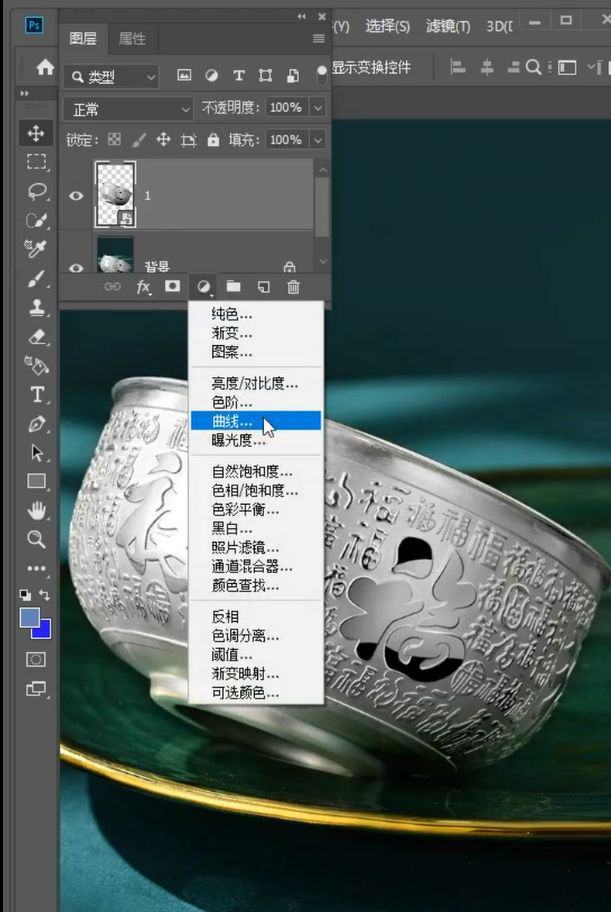
Task: Open the 类型 filter dropdown
Action: click(111, 77)
